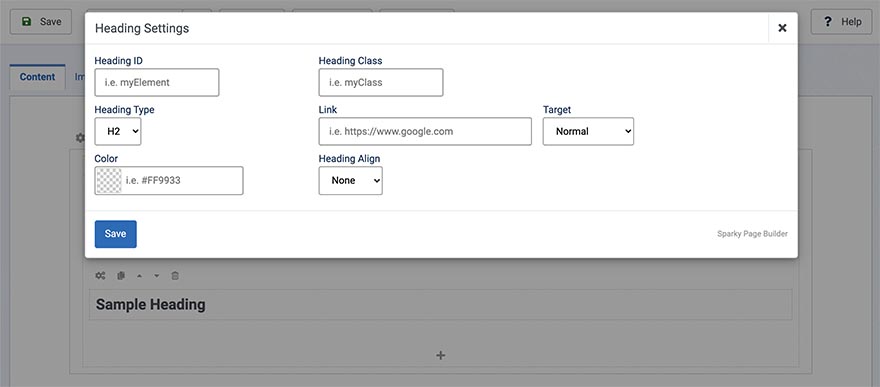880x387 pixels.
Task: Click the Link label
Action: [x=328, y=110]
